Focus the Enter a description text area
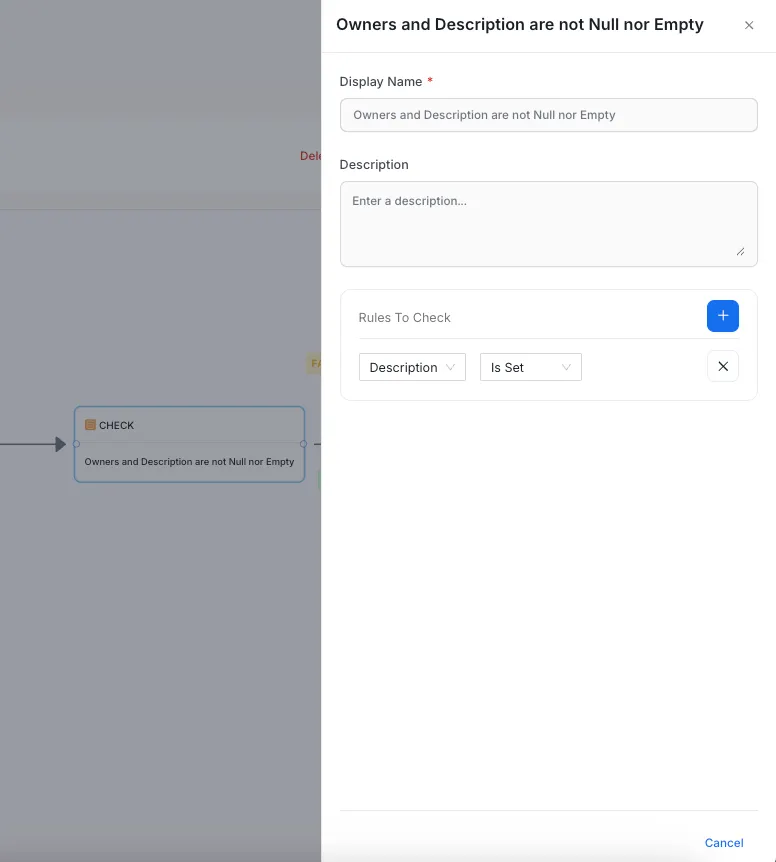The height and width of the screenshot is (862, 776). point(548,224)
